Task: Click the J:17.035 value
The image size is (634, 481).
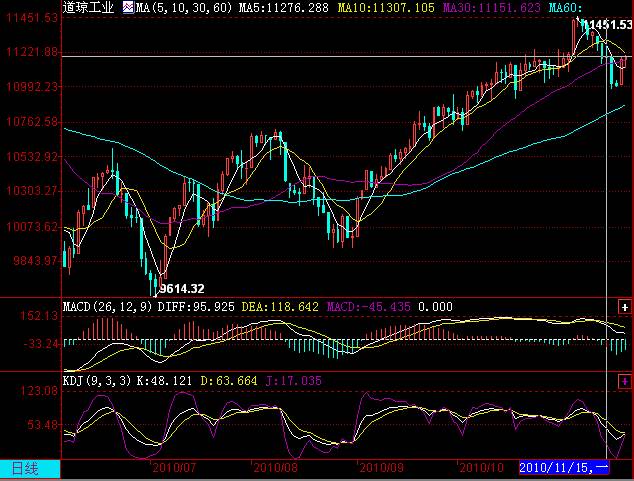Action: pos(294,381)
